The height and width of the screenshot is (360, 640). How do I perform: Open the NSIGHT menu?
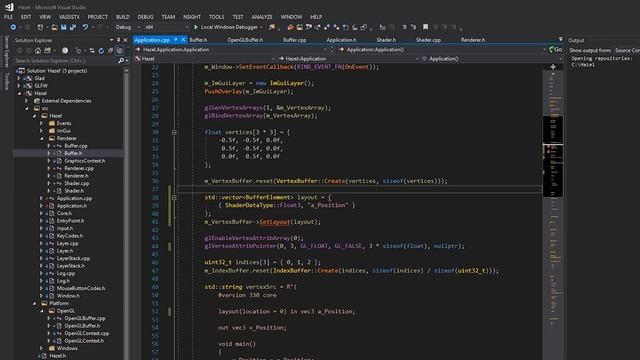[x=192, y=17]
